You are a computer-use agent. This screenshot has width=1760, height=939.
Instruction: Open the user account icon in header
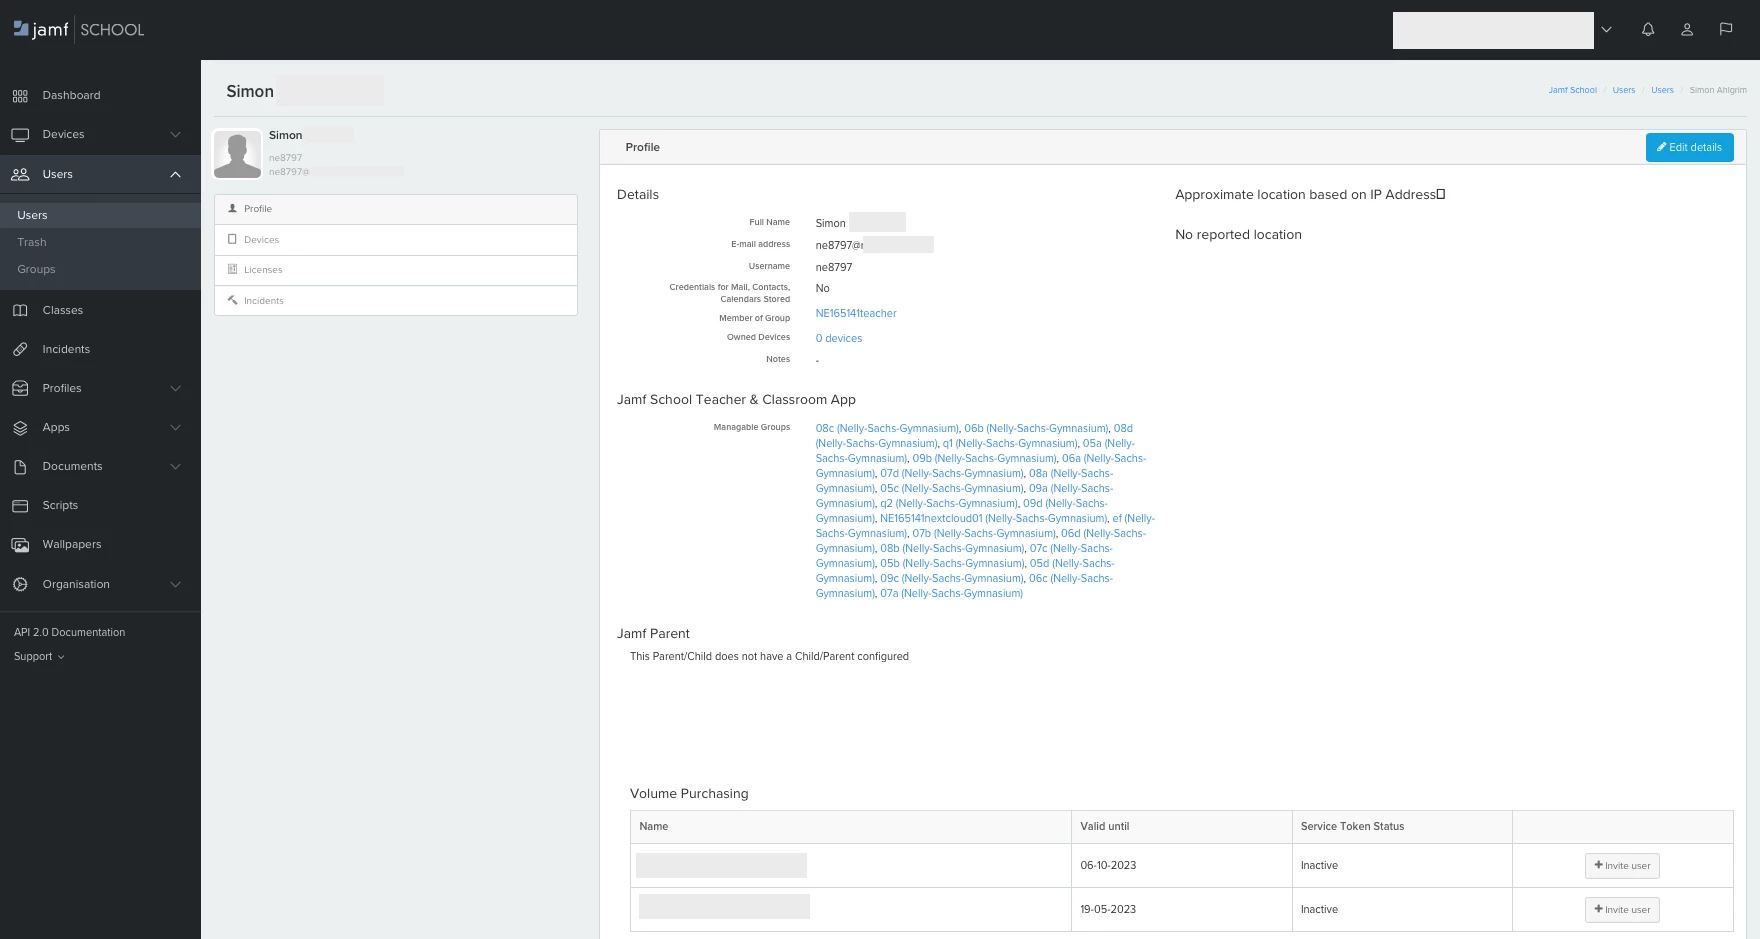coord(1687,30)
